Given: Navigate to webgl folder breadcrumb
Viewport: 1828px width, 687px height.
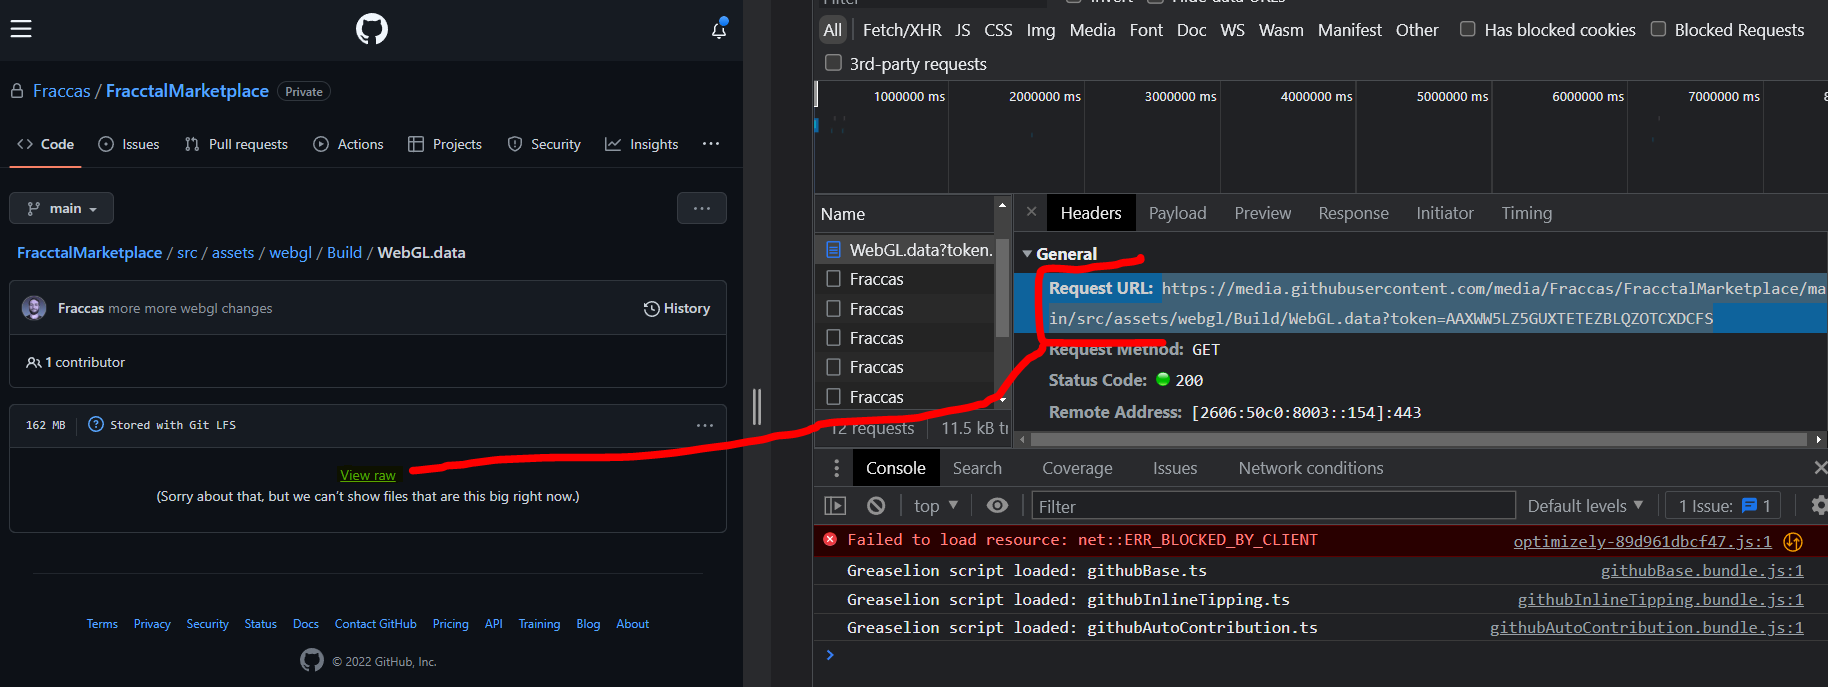Looking at the screenshot, I should pyautogui.click(x=290, y=253).
